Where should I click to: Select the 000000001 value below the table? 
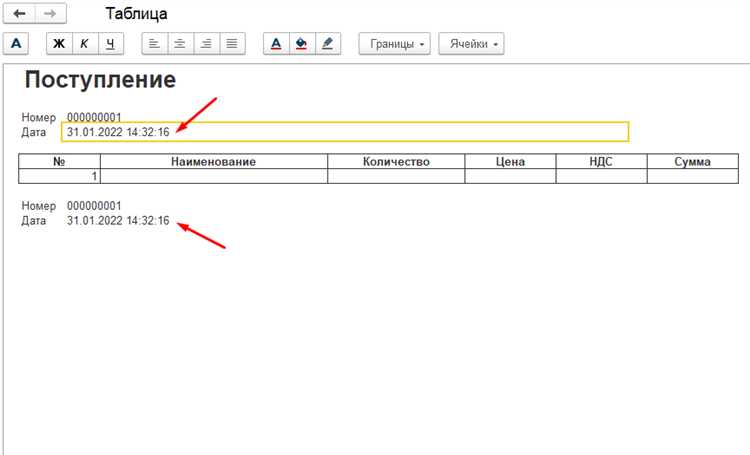click(x=94, y=206)
